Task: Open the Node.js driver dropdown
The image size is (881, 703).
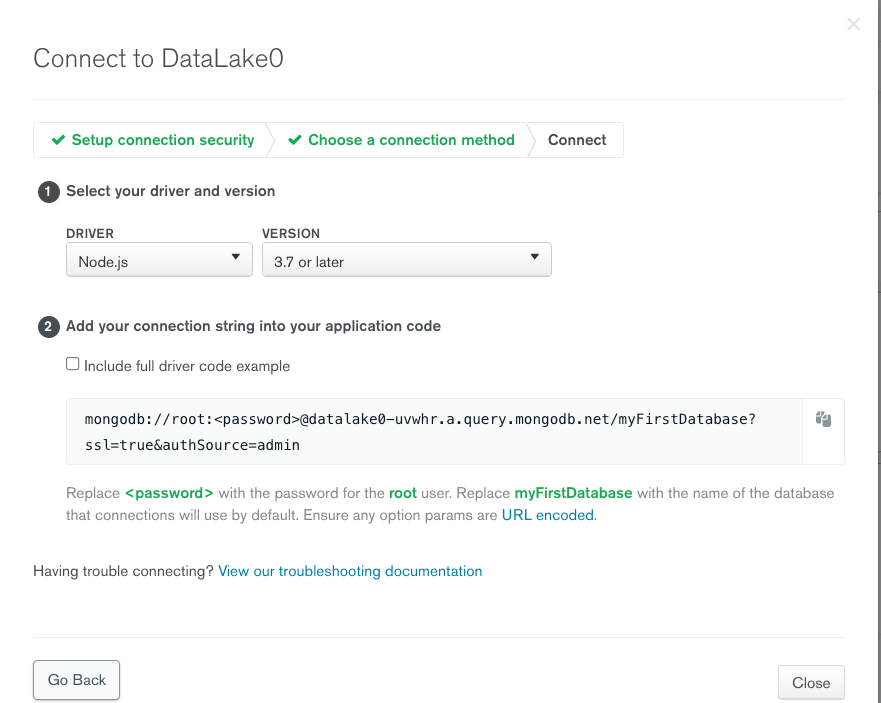Action: point(160,260)
